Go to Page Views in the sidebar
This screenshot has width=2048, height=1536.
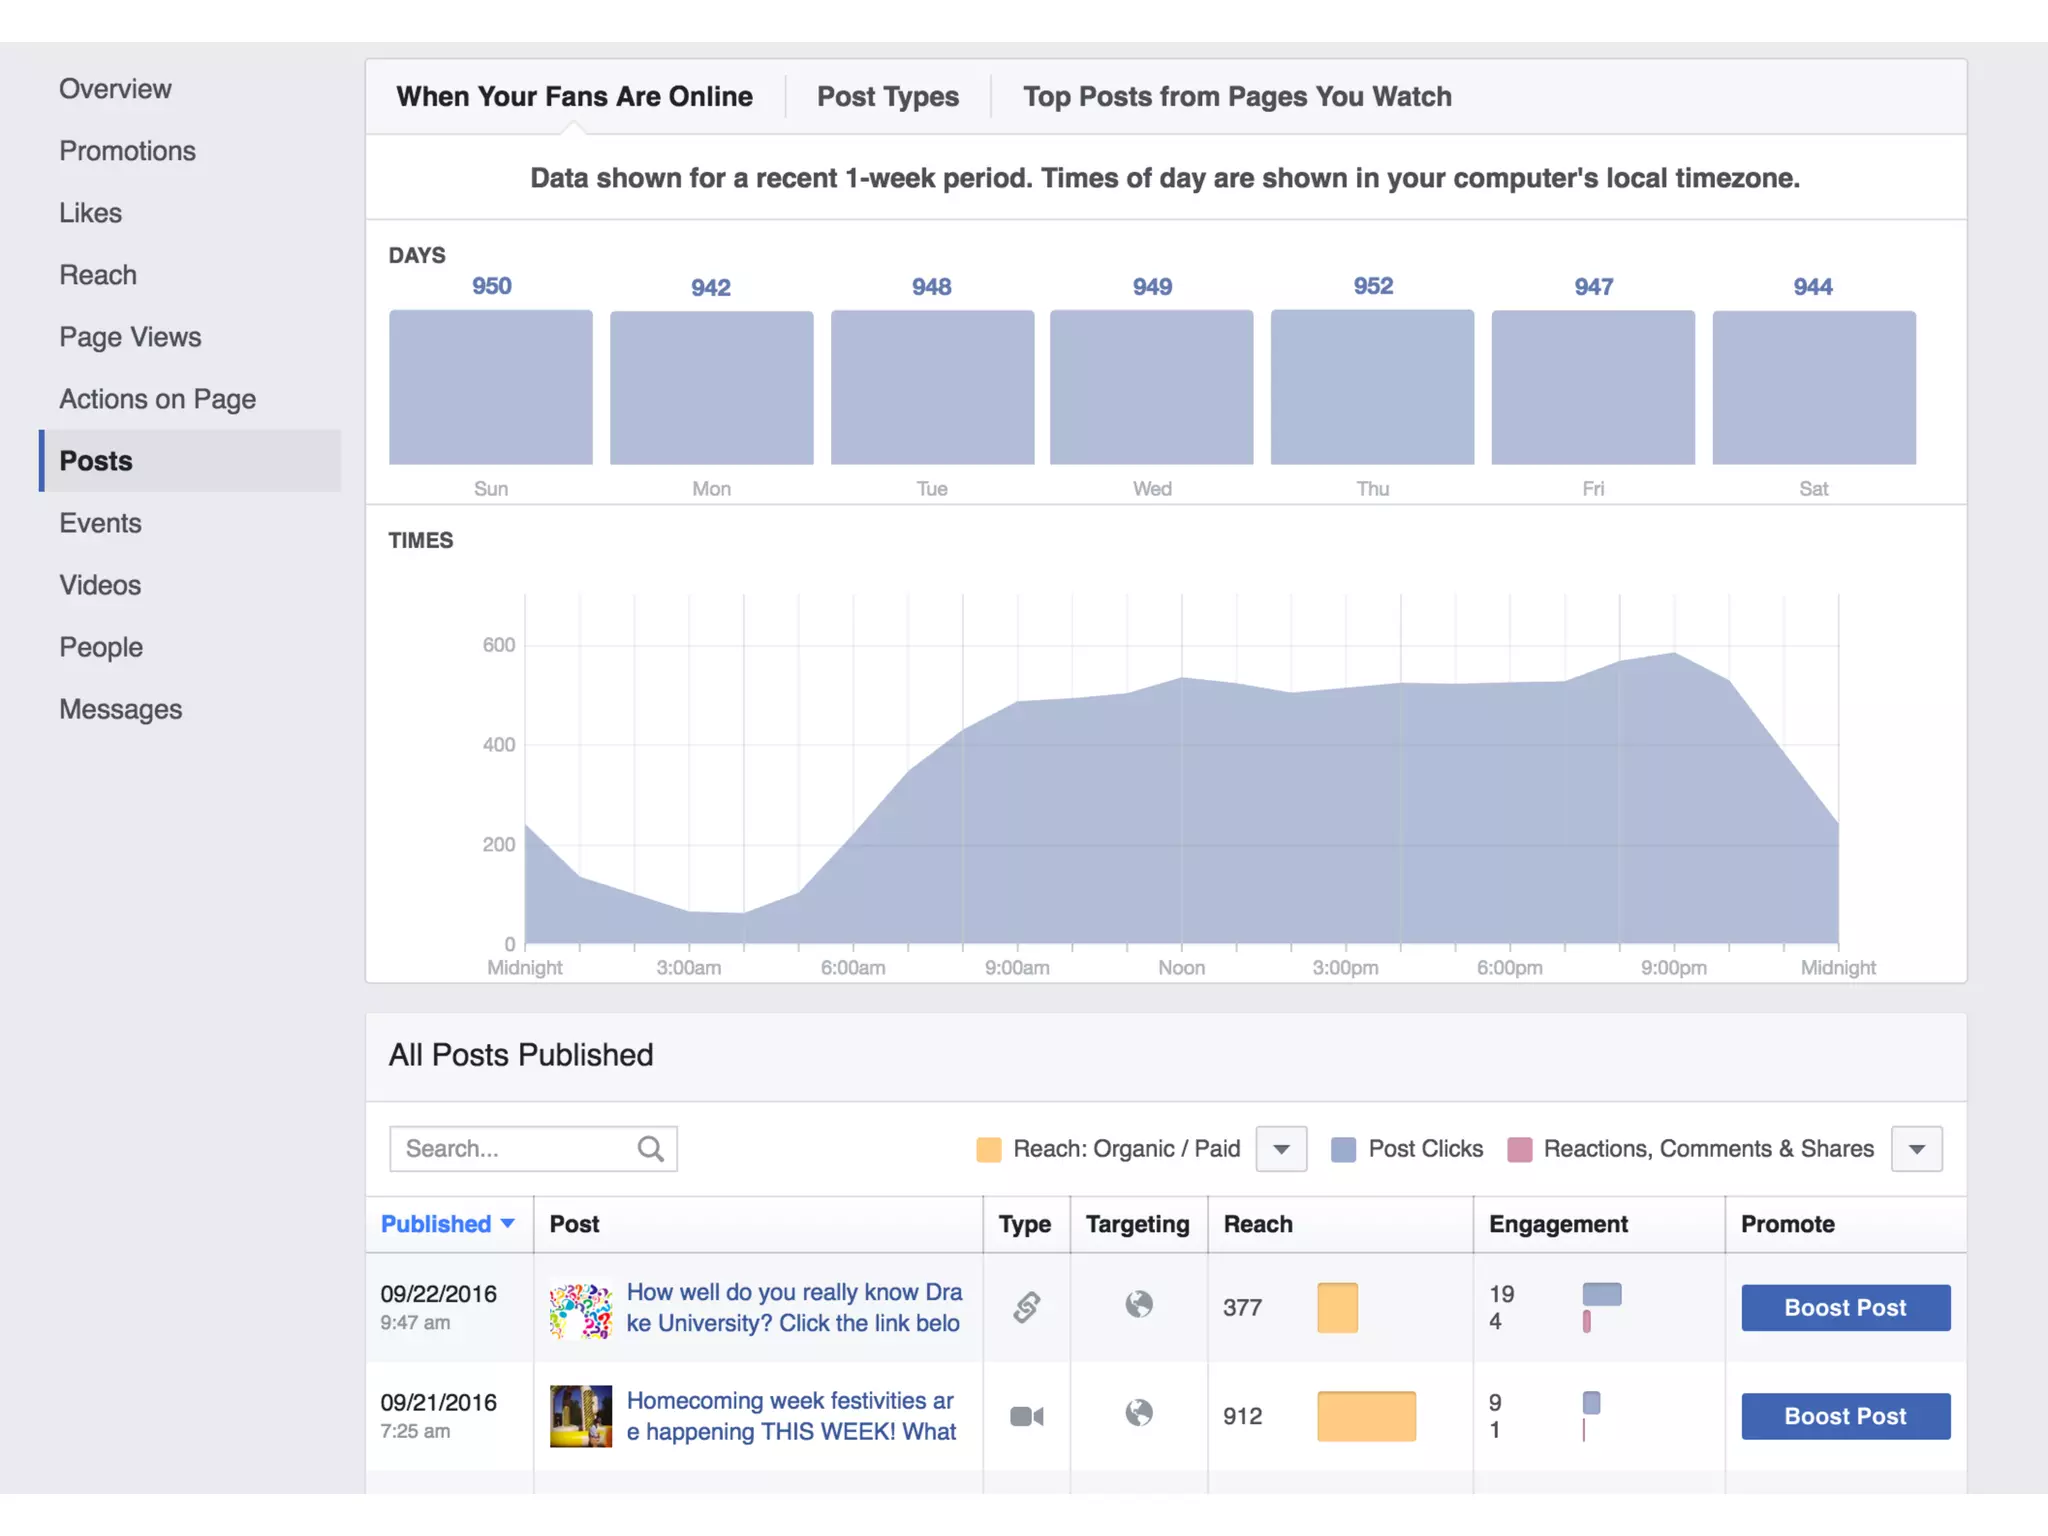point(130,337)
